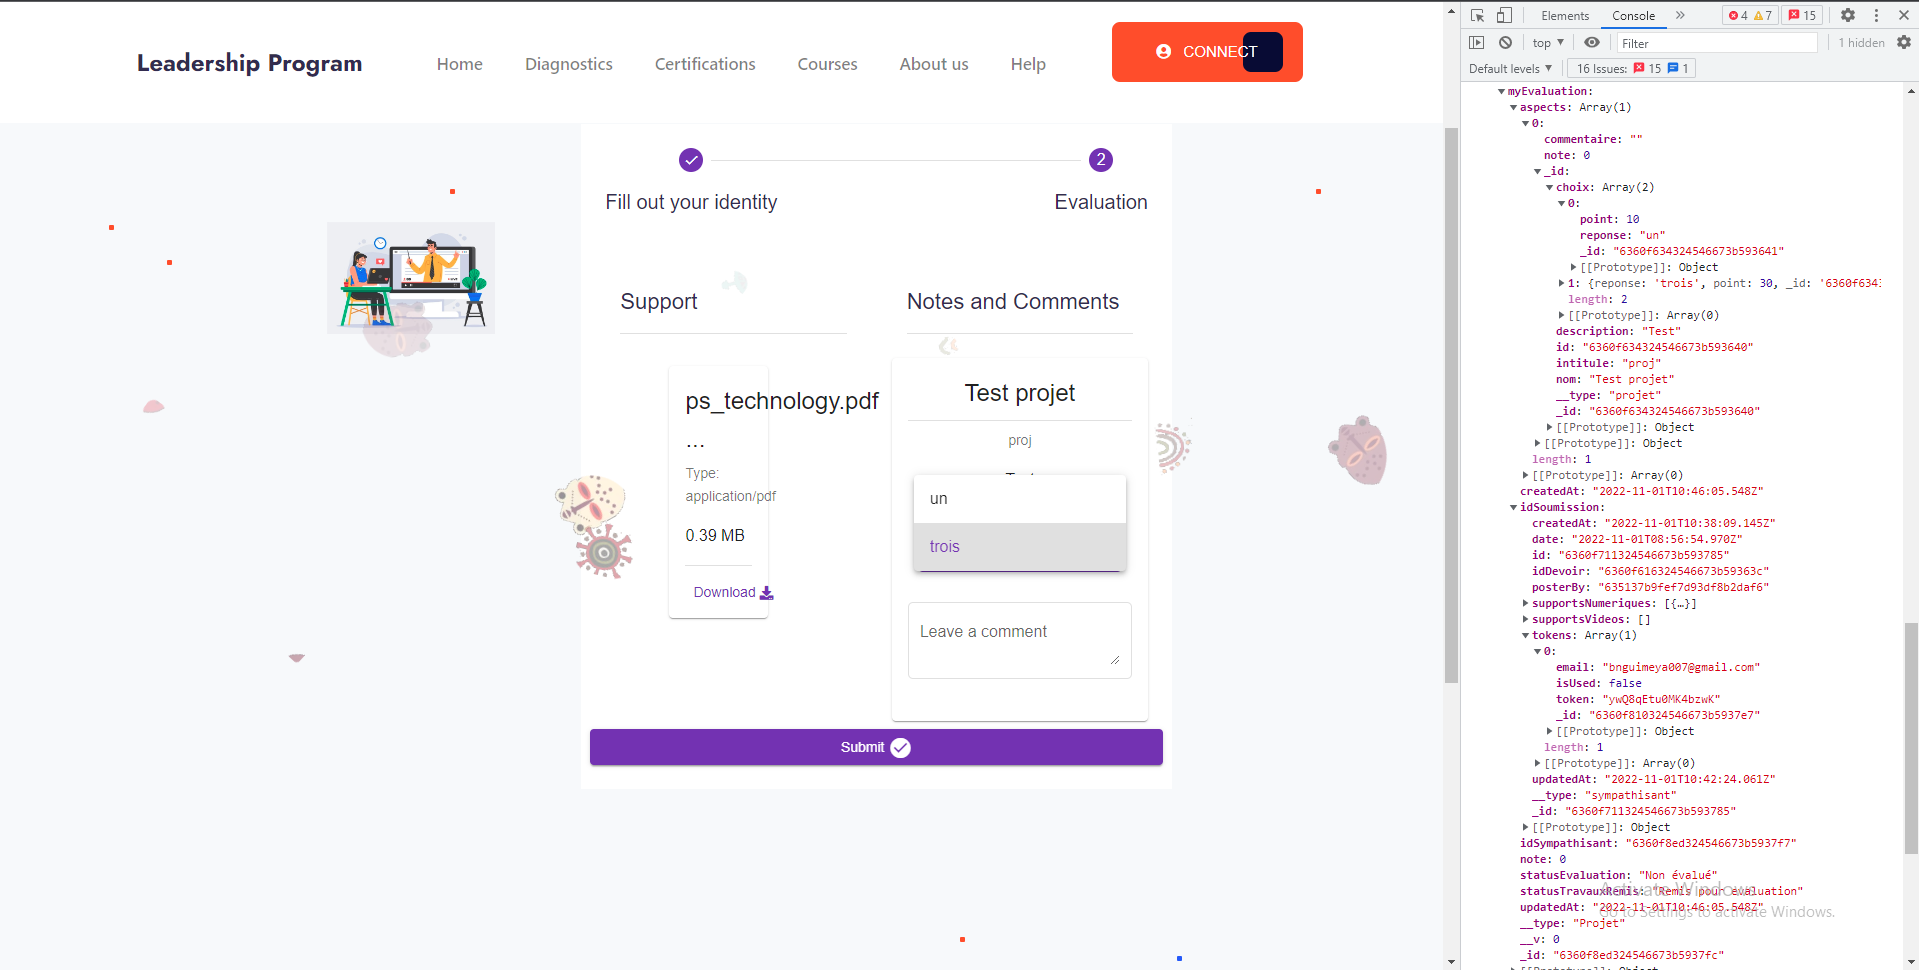Image resolution: width=1919 pixels, height=970 pixels.
Task: Switch to the Elements tab
Action: (1565, 16)
